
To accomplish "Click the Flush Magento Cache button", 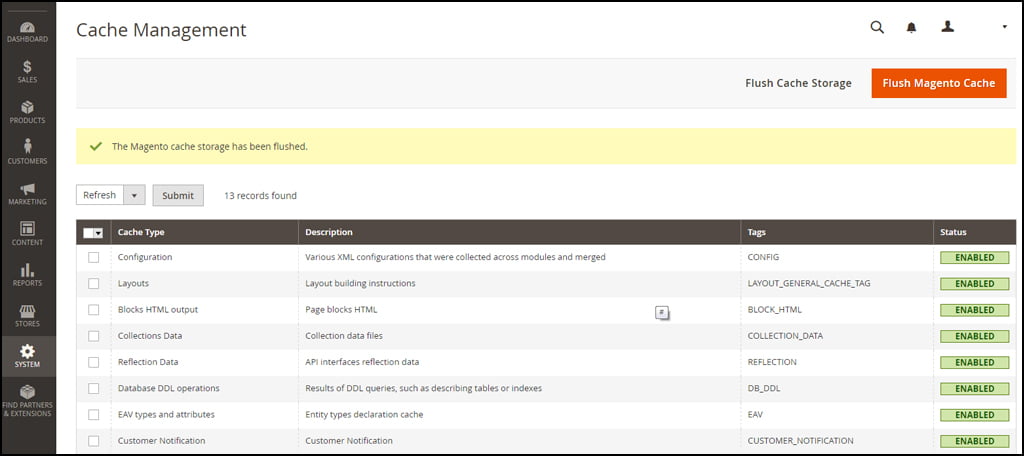I will coord(938,83).
